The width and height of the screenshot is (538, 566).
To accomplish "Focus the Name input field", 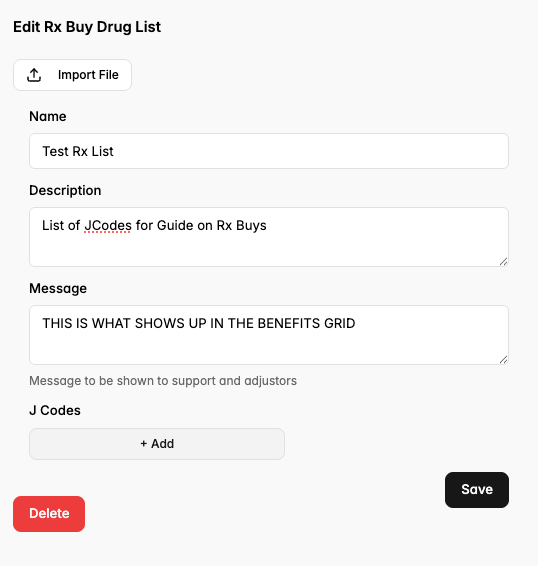I will pyautogui.click(x=269, y=151).
